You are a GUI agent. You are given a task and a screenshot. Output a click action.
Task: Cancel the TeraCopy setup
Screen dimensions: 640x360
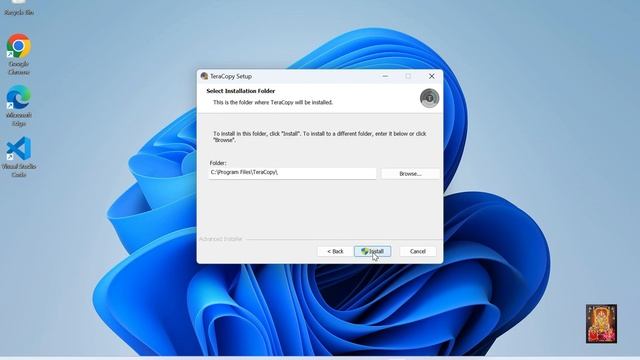pos(418,251)
